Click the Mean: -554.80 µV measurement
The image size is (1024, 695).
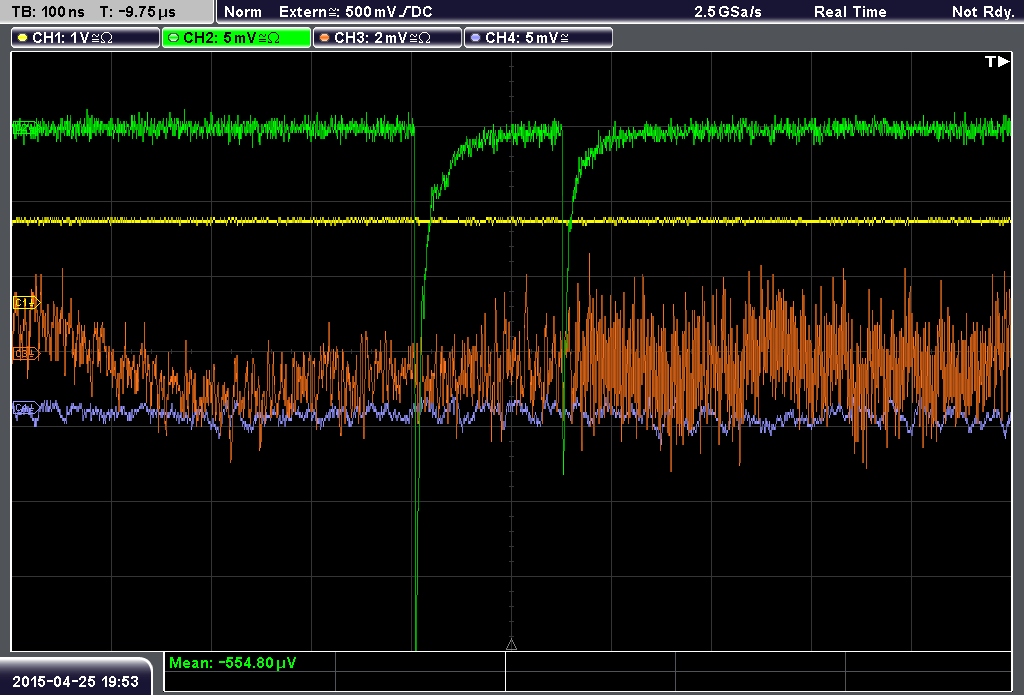(232, 662)
